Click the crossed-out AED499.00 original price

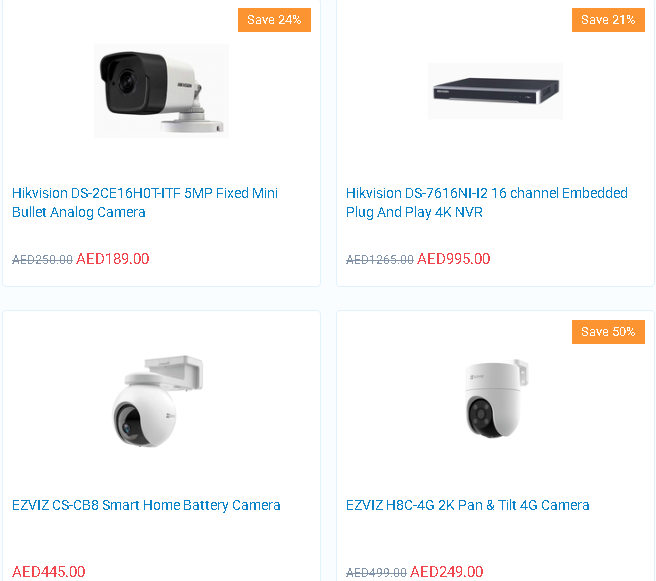pyautogui.click(x=376, y=572)
